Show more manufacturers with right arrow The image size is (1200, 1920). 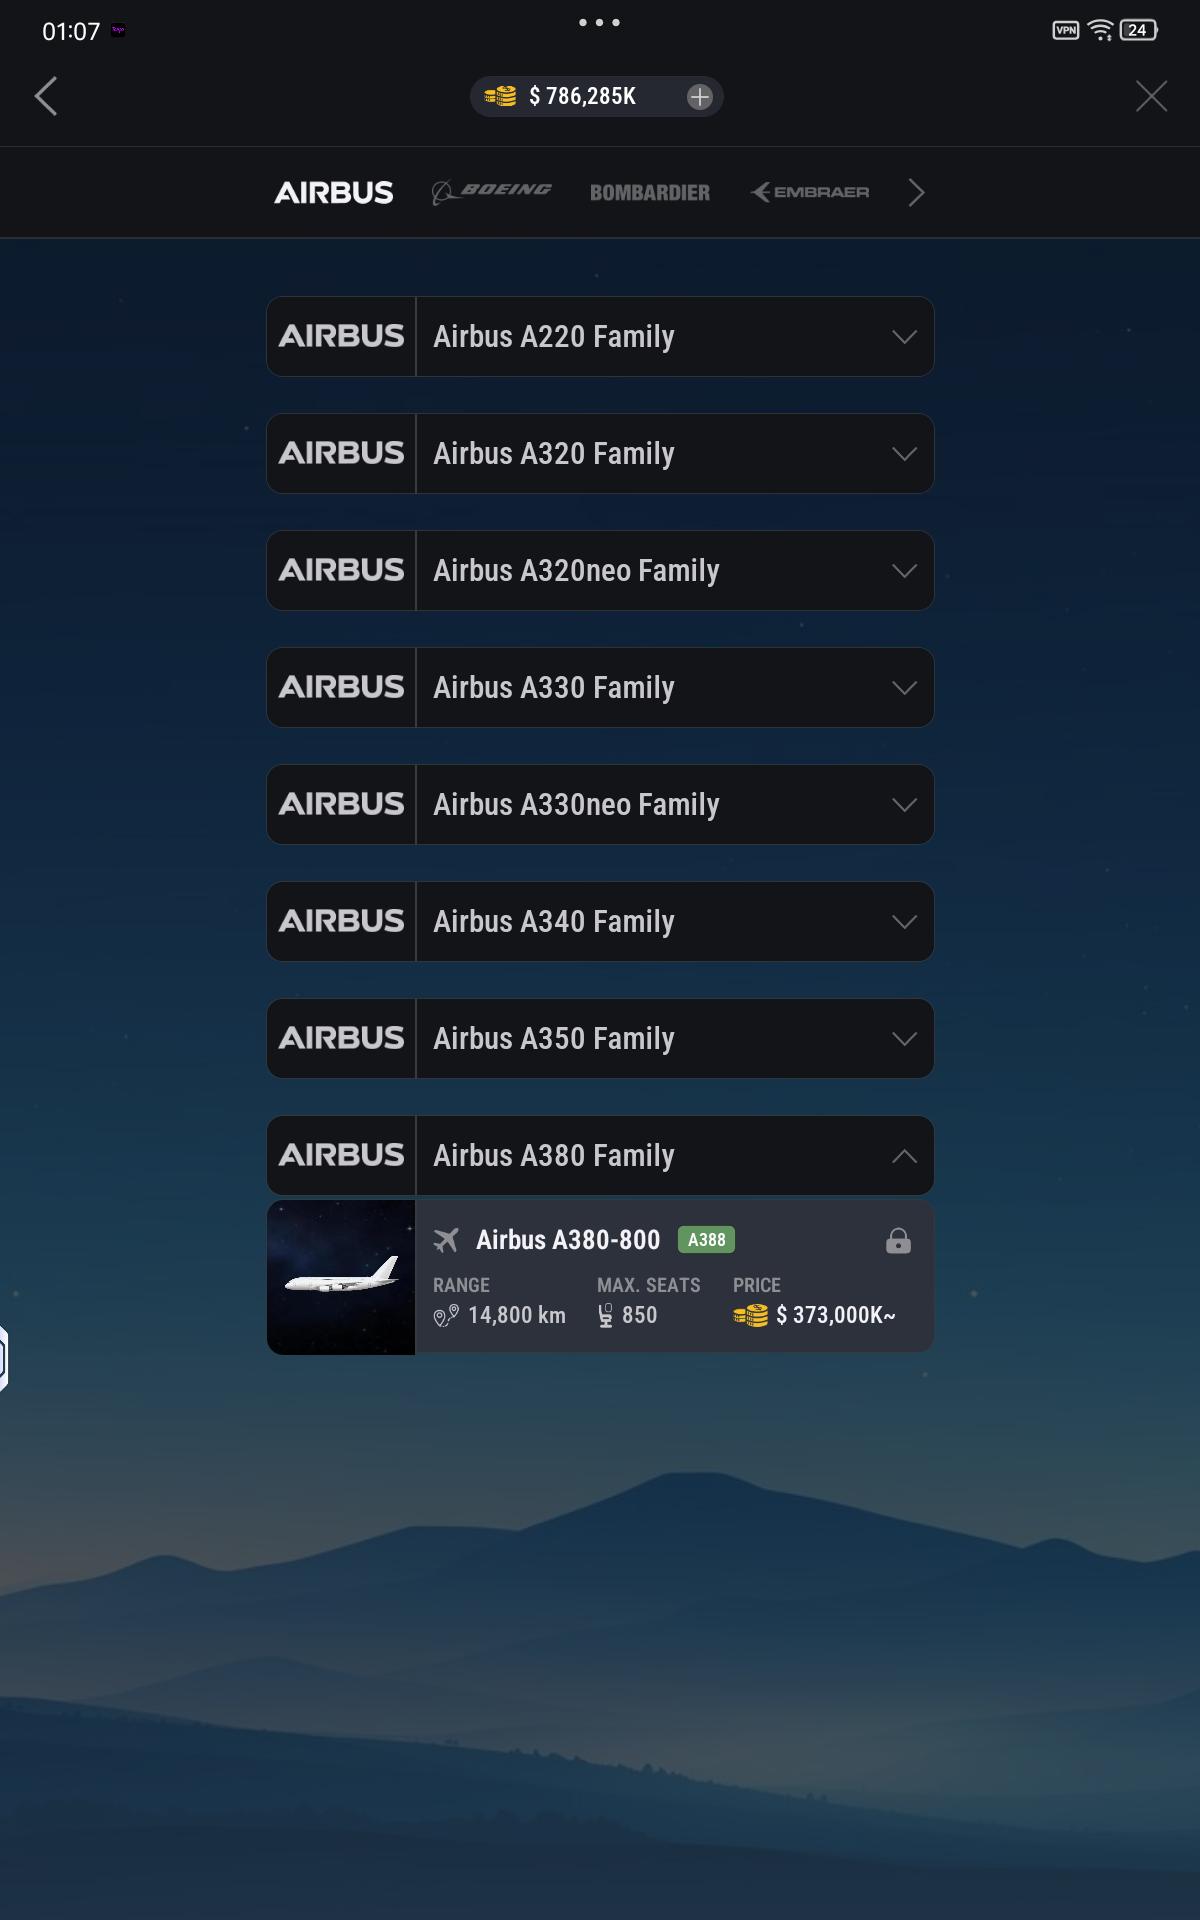[916, 192]
